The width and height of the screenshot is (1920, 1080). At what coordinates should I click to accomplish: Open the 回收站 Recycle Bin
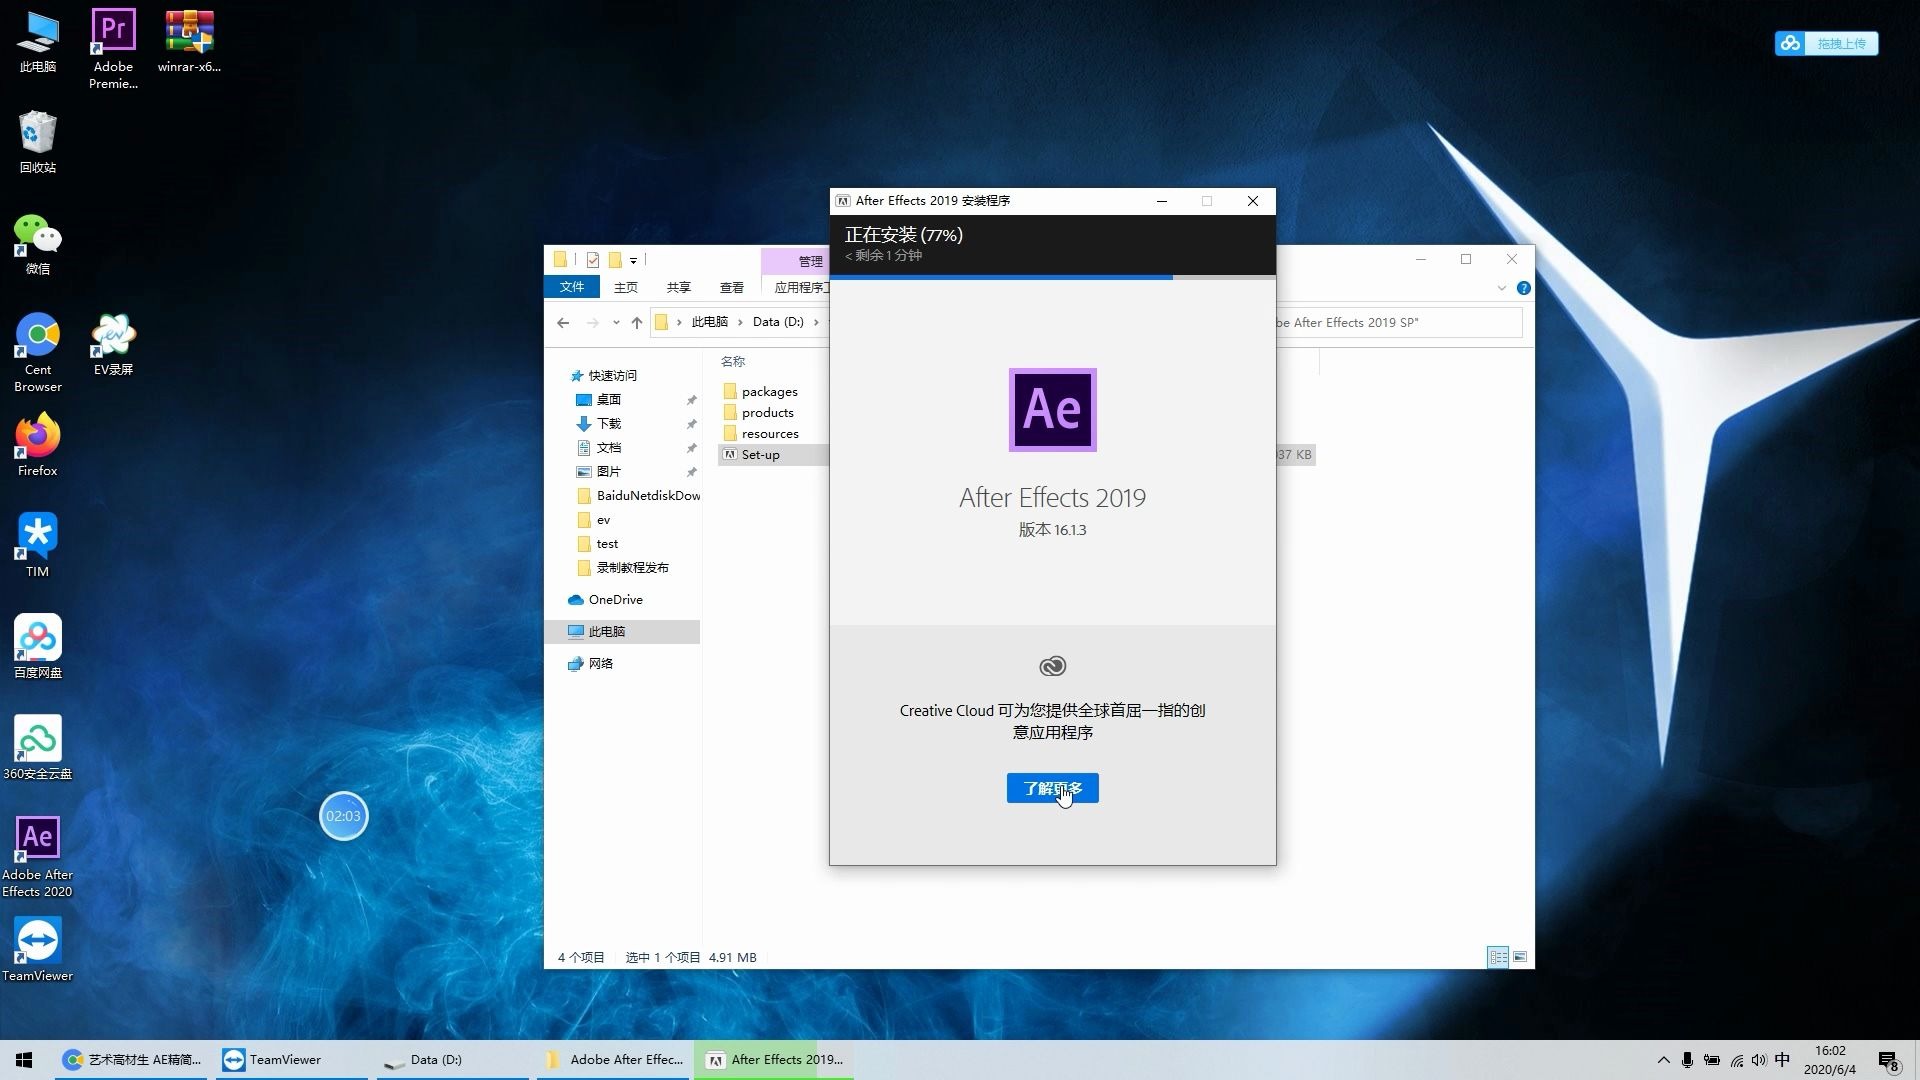click(37, 137)
